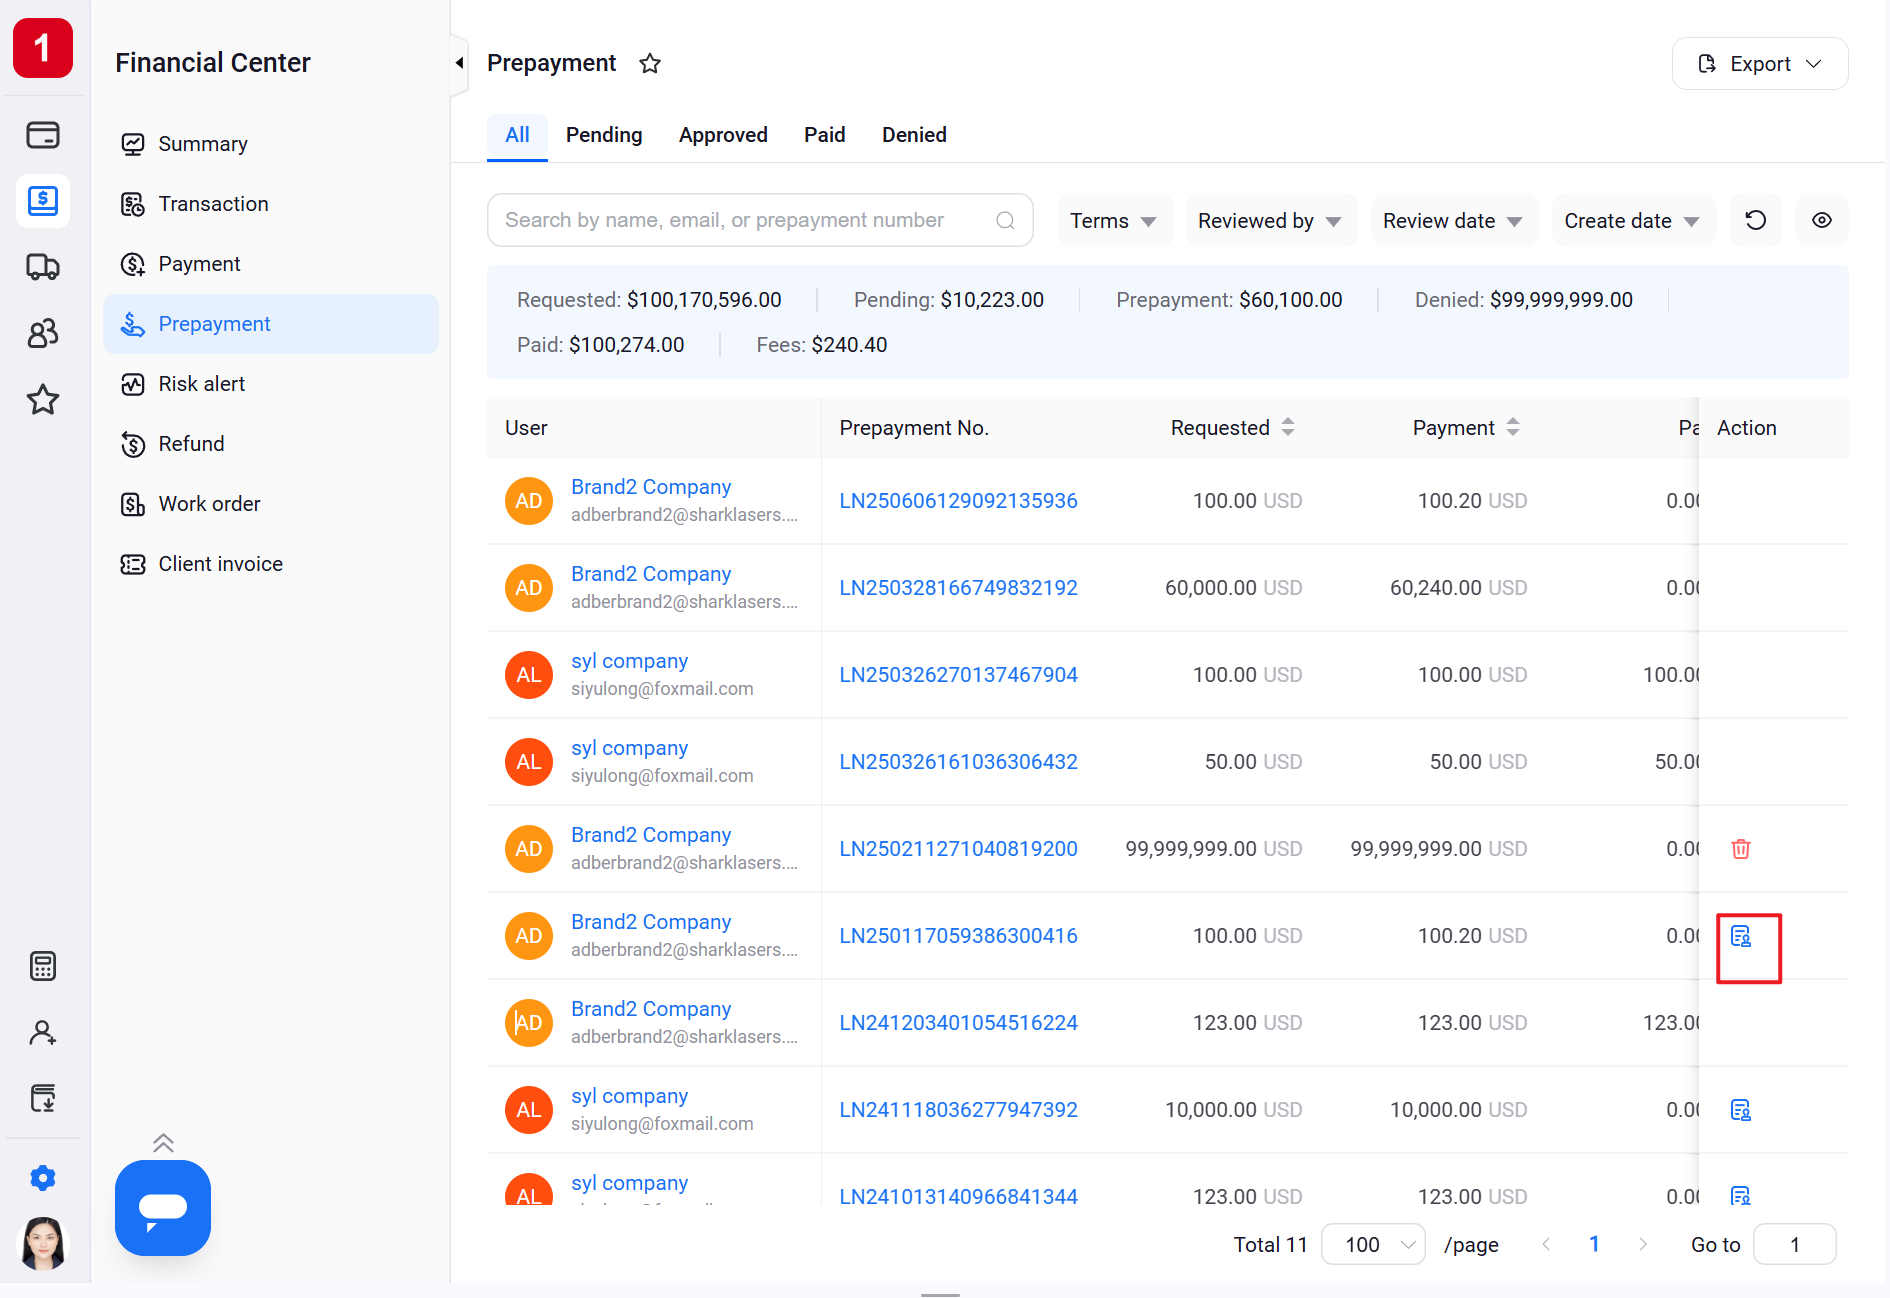1890x1298 pixels.
Task: Expand the Review date filter
Action: (x=1454, y=220)
